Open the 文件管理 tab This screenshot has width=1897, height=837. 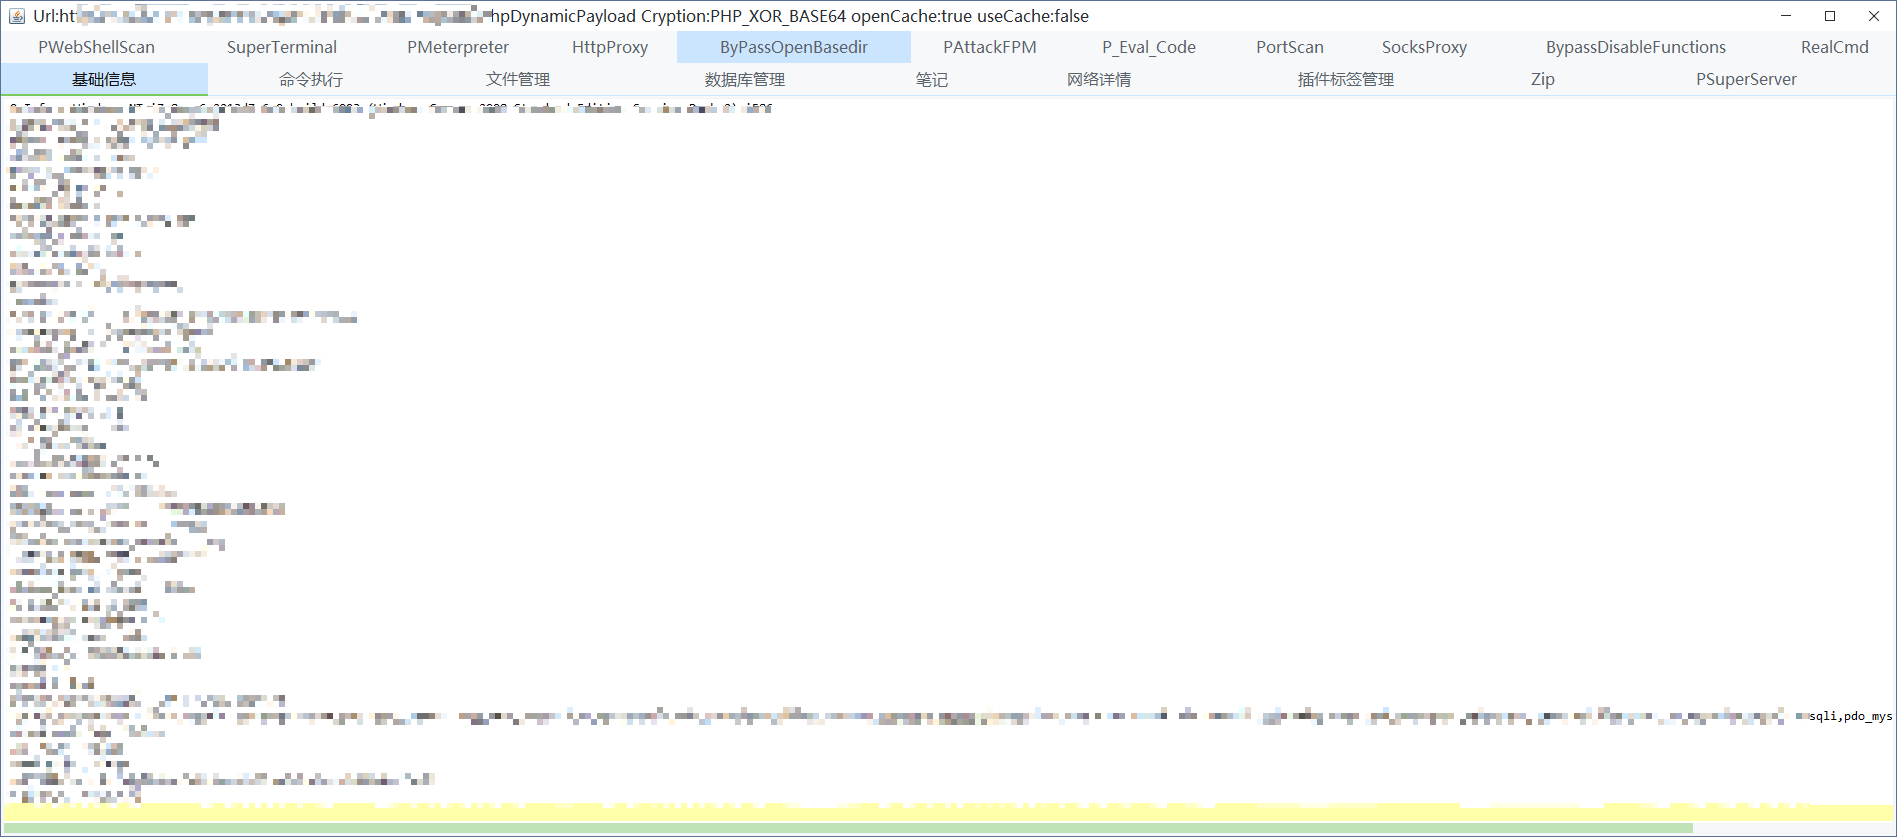pos(517,79)
